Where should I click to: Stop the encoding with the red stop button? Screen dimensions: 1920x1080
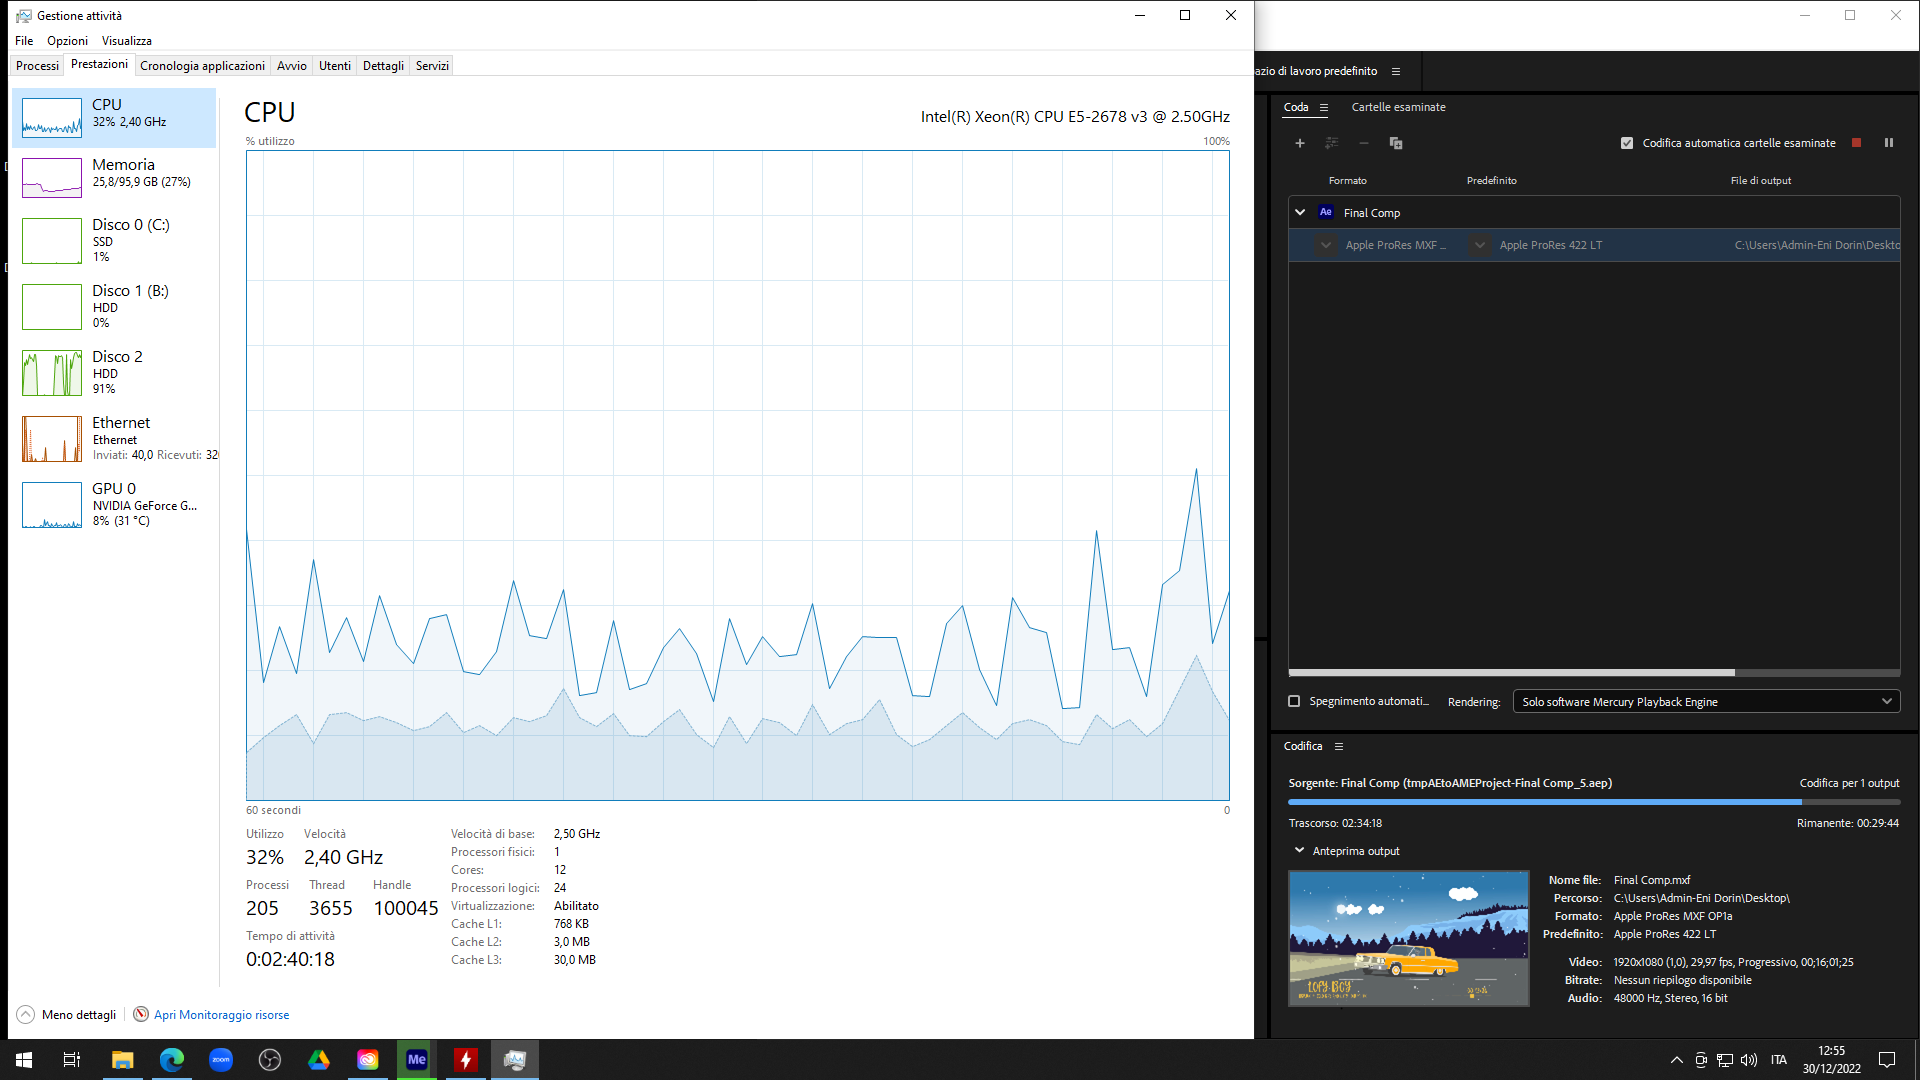(x=1856, y=143)
